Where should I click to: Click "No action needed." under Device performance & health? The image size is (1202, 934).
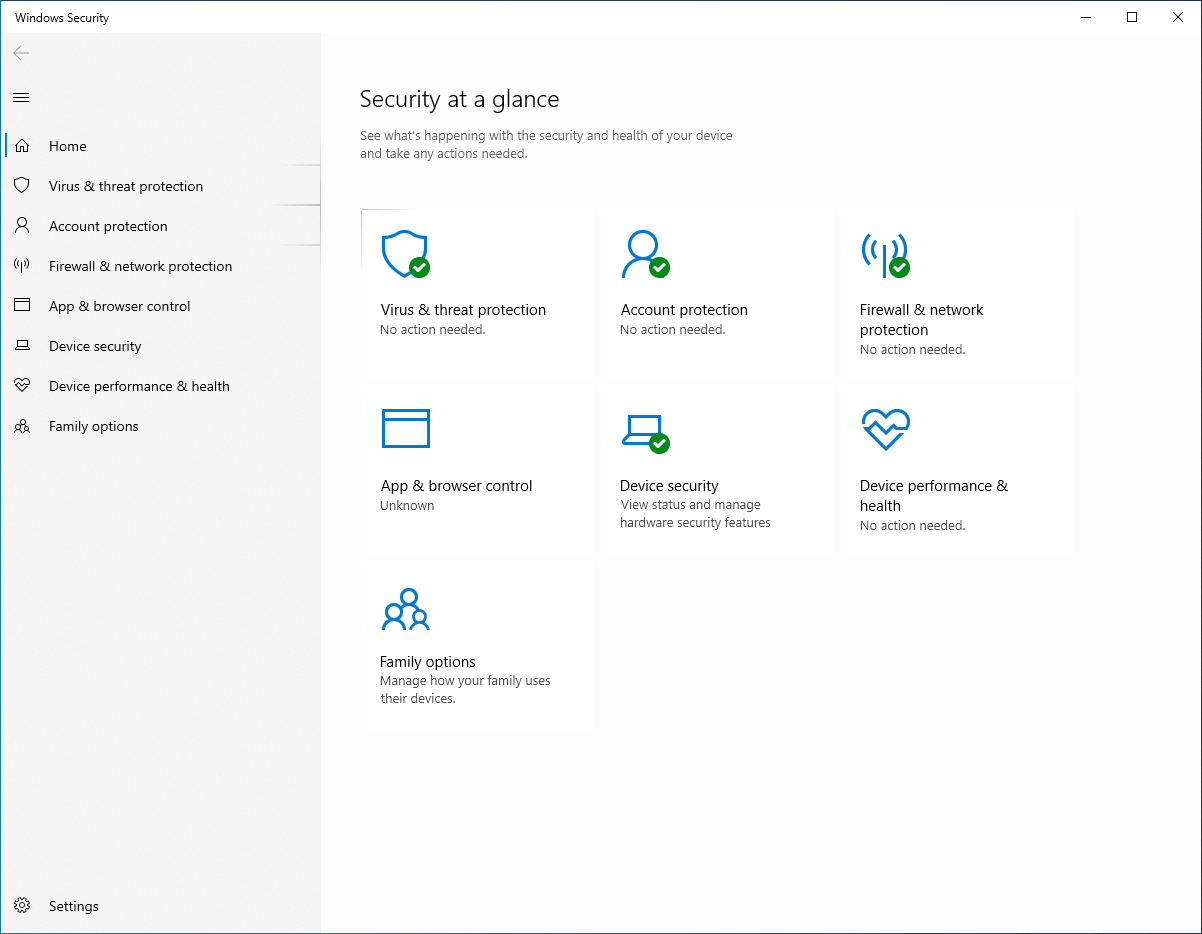pyautogui.click(x=912, y=526)
